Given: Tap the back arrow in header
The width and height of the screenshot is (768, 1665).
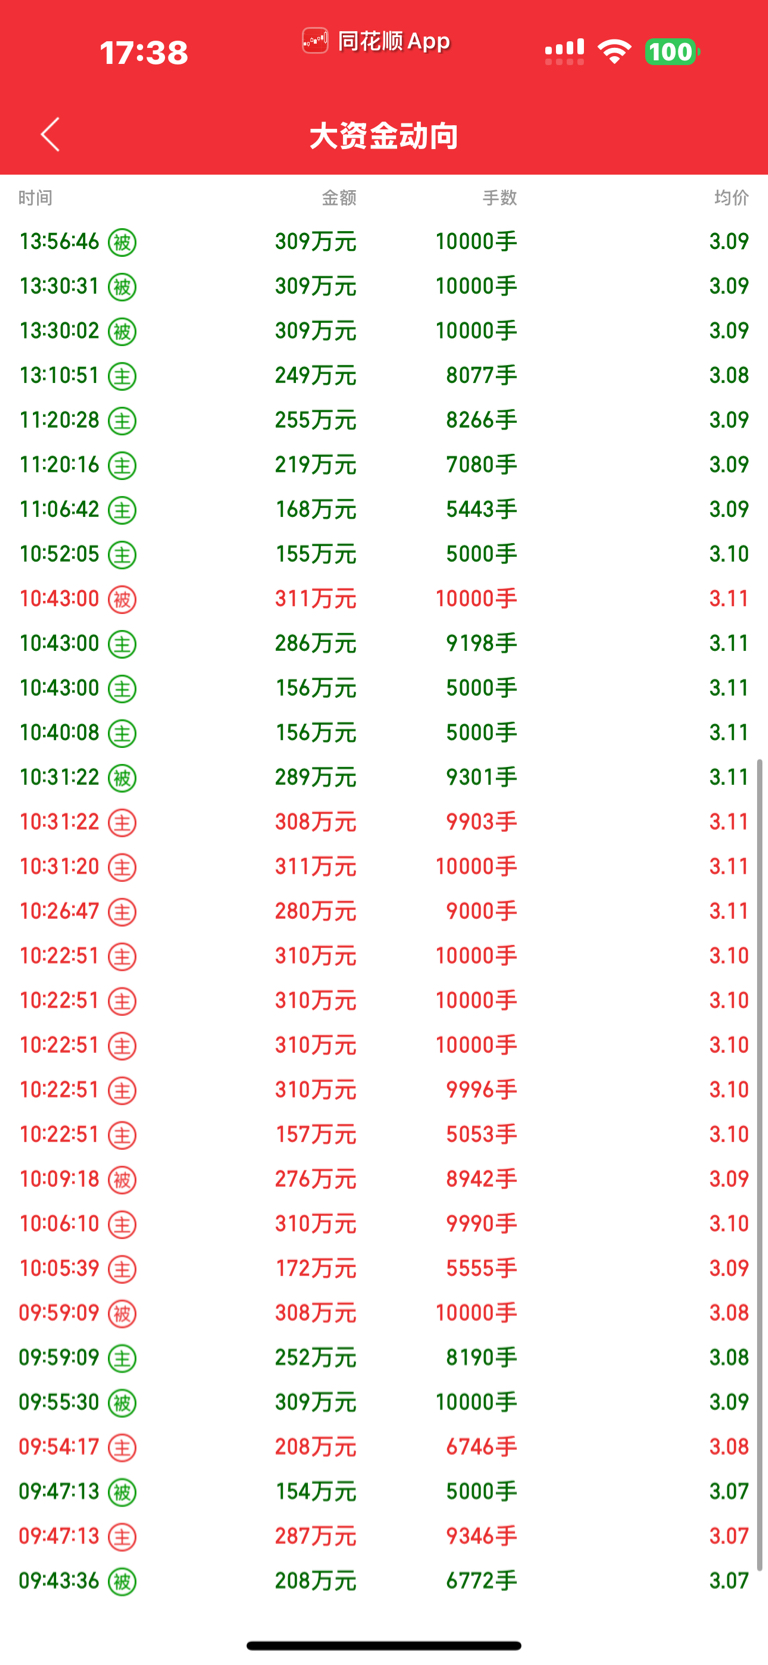Looking at the screenshot, I should [50, 134].
